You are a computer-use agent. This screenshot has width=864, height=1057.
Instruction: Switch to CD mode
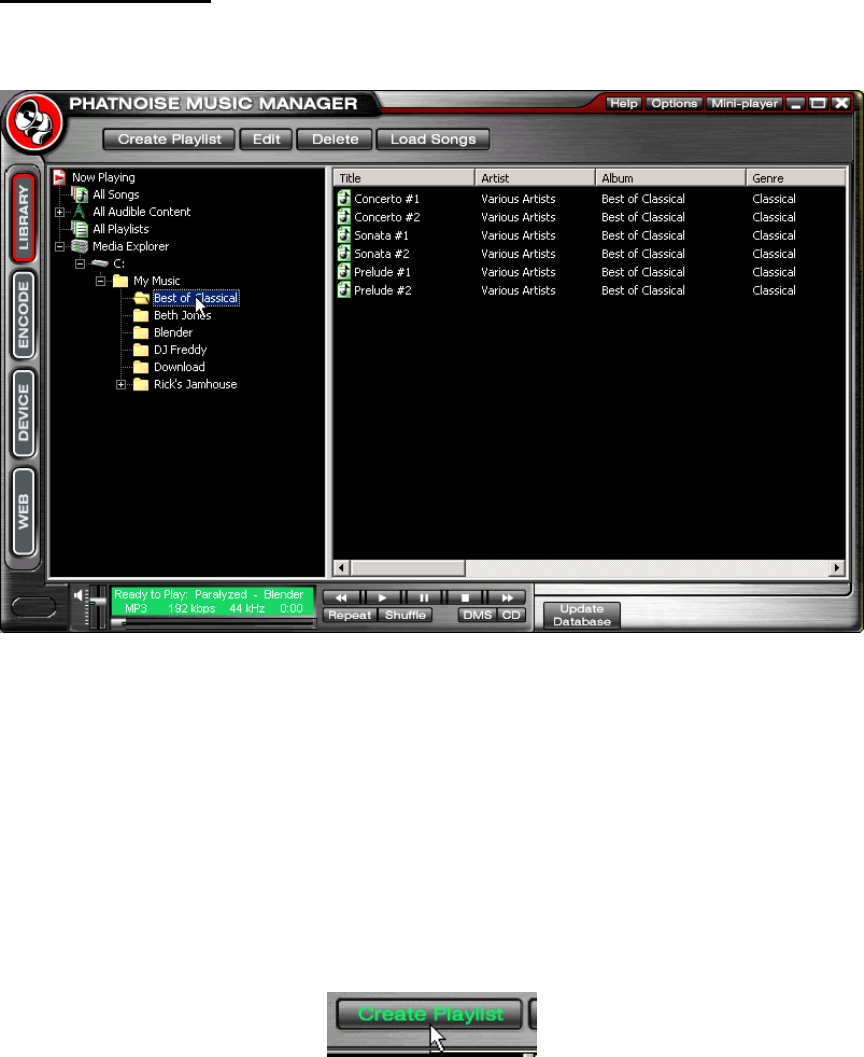[x=512, y=615]
